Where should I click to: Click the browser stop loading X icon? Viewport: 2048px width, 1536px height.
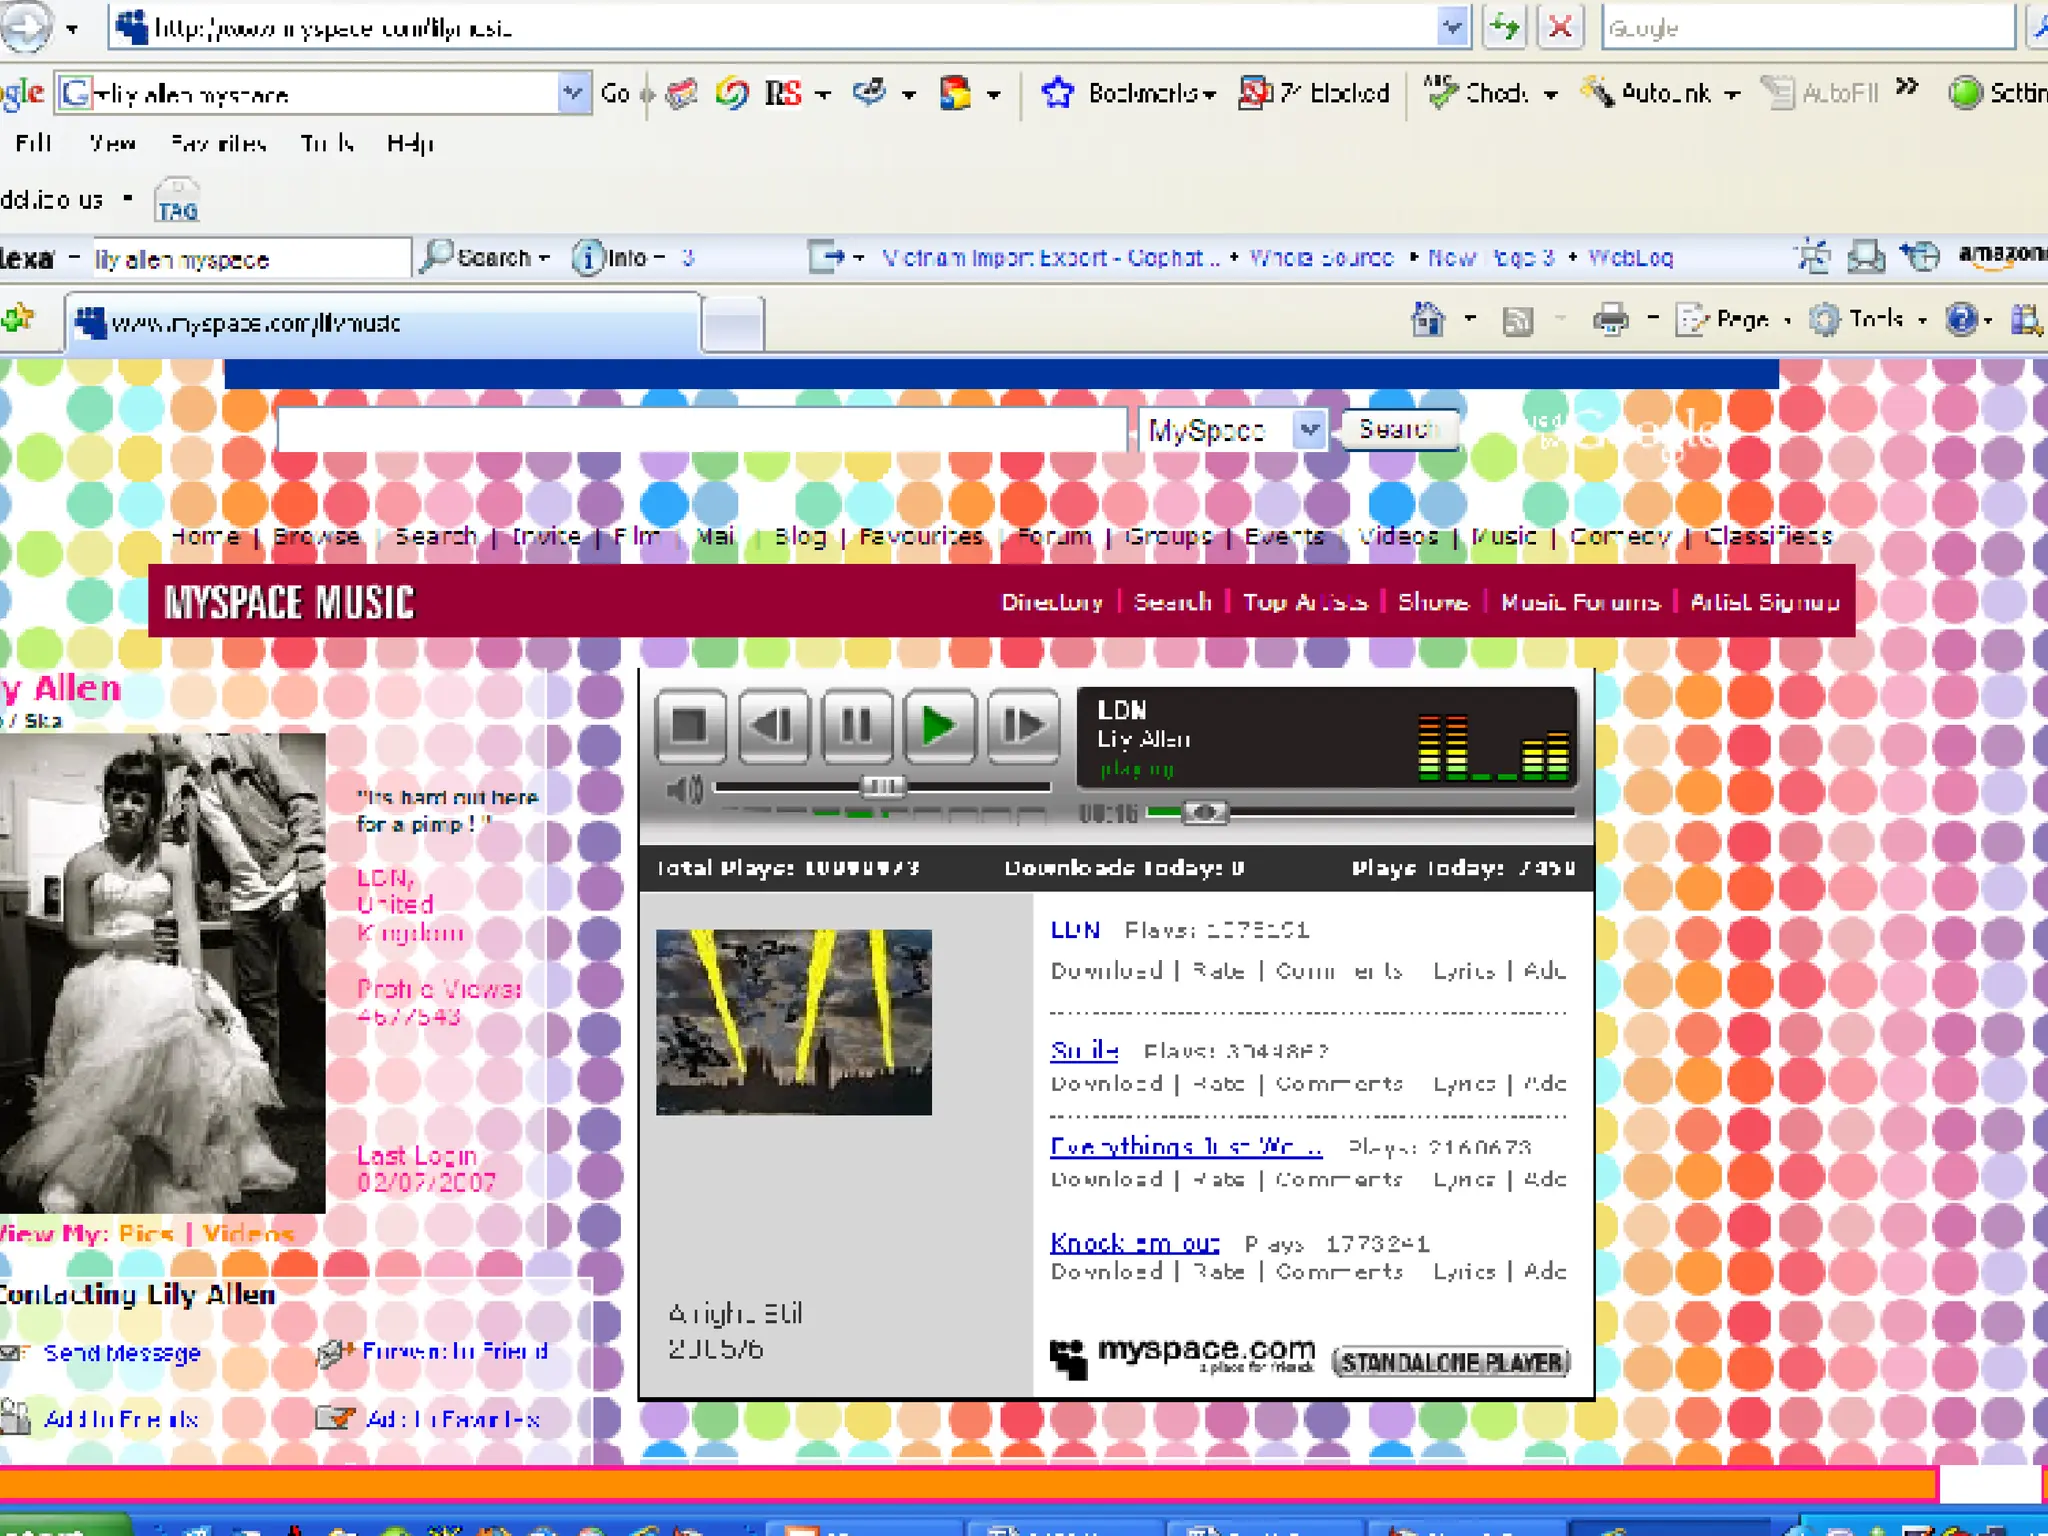(x=1560, y=28)
